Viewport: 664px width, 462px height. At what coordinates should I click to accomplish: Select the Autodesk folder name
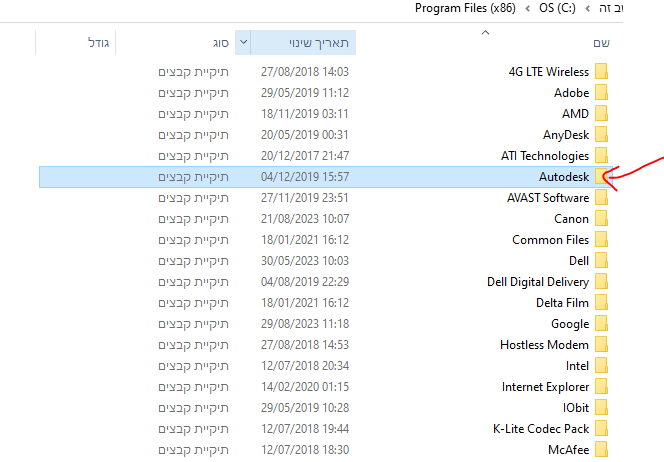coord(564,177)
